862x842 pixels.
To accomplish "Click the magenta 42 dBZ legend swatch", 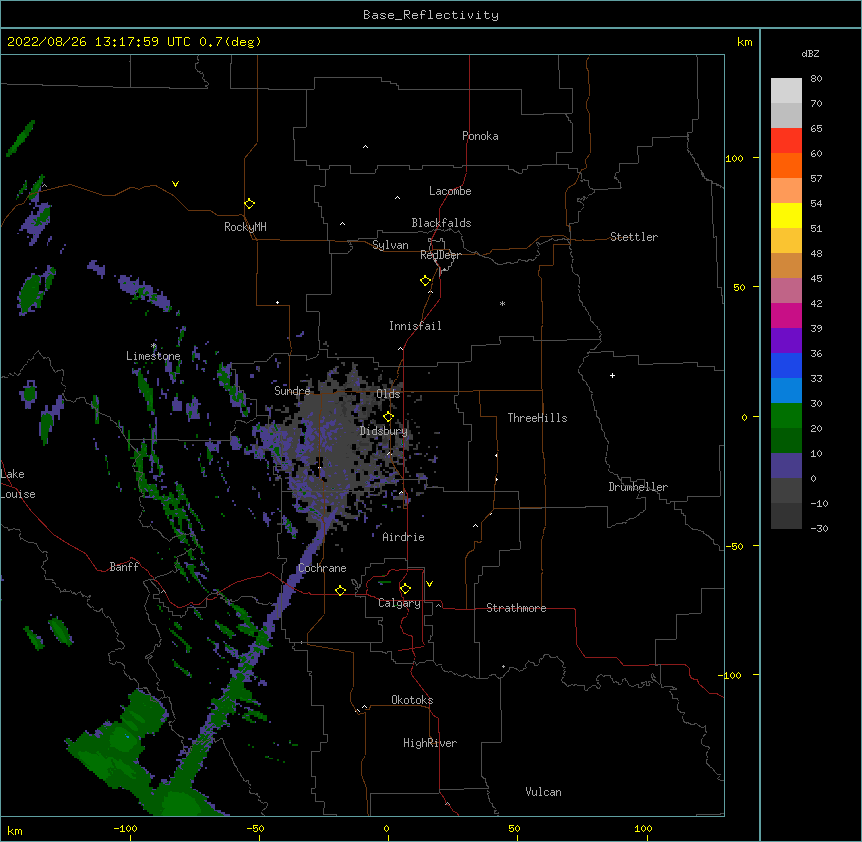I will click(x=786, y=315).
